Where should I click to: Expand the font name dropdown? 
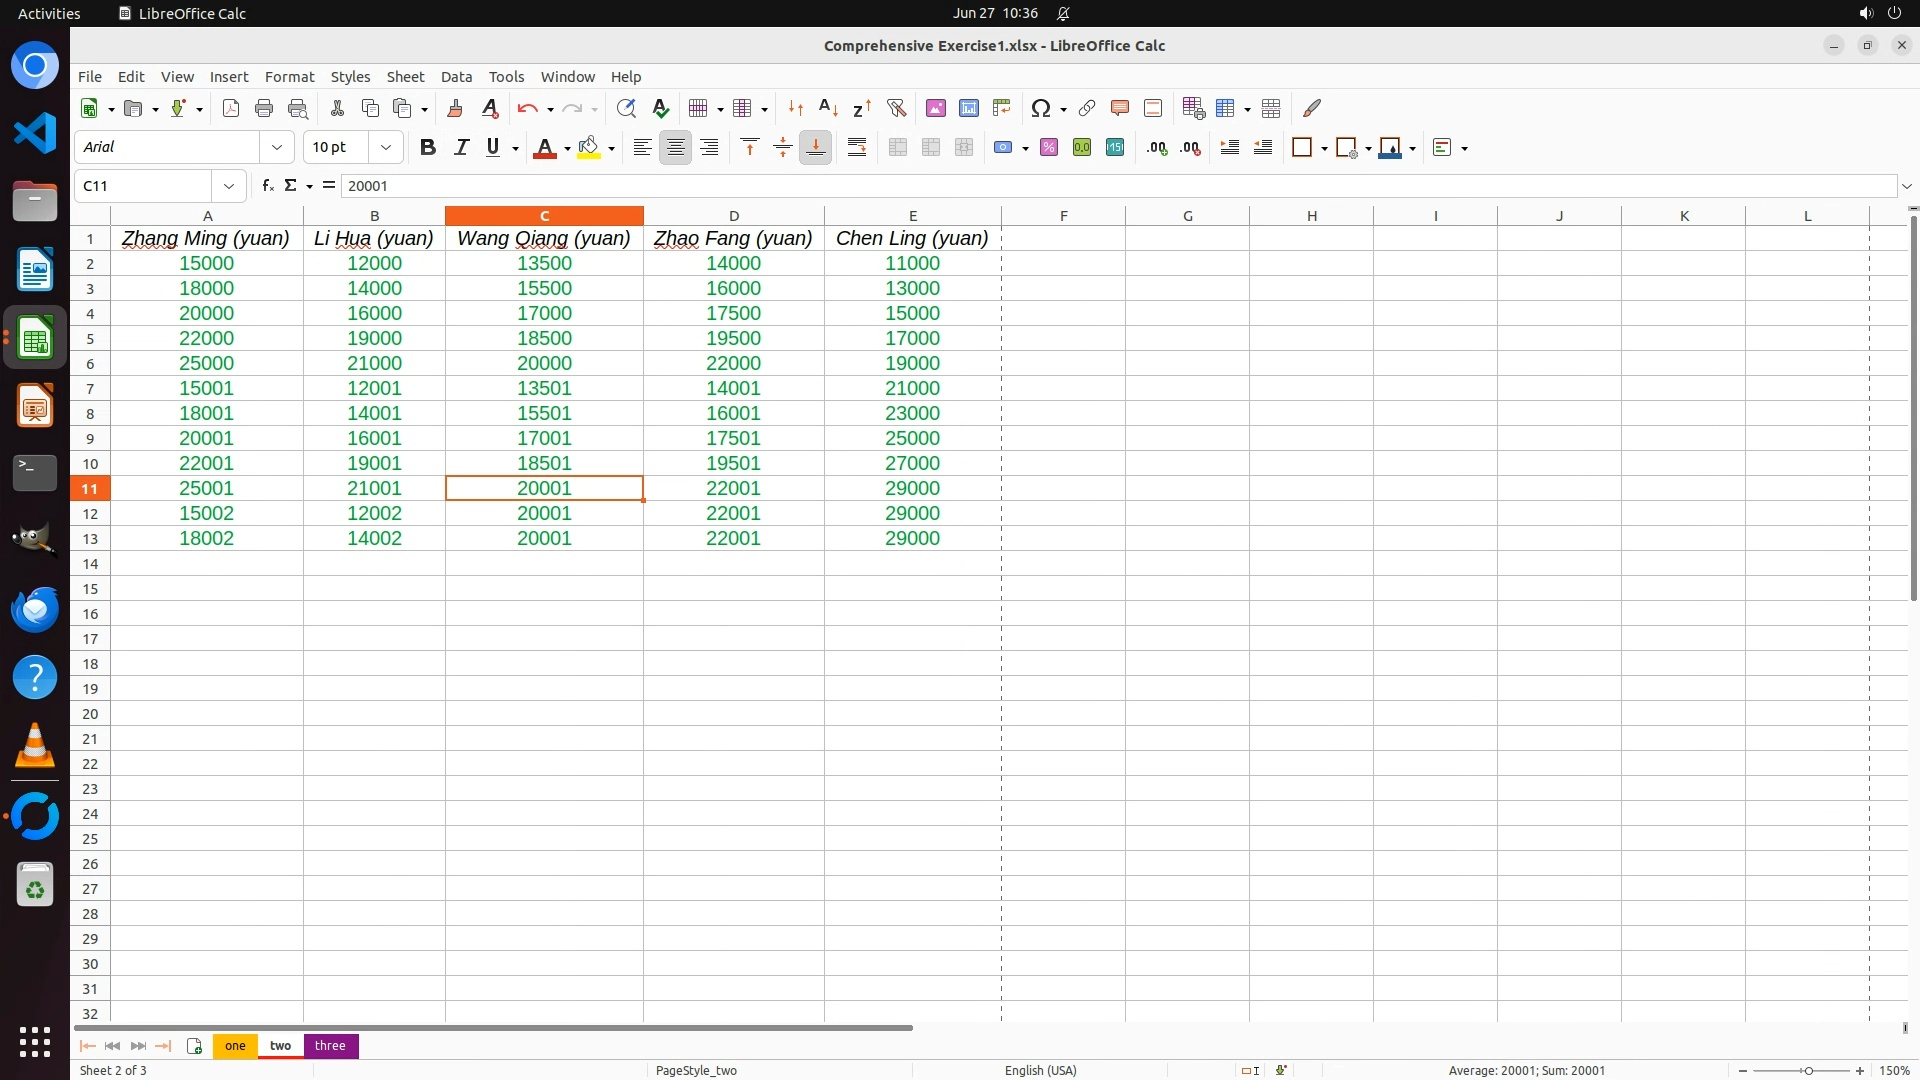pyautogui.click(x=277, y=147)
